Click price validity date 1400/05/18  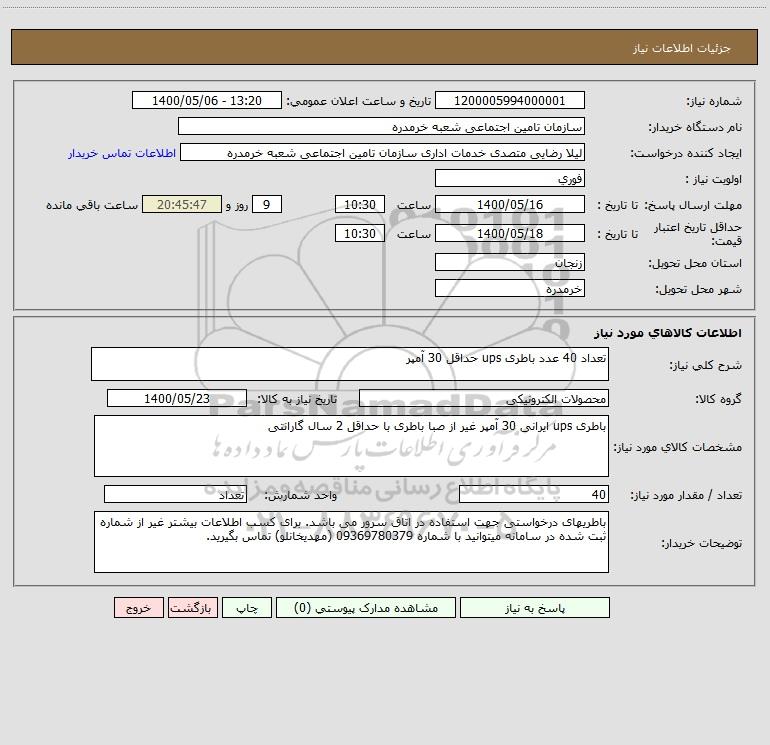pos(510,233)
